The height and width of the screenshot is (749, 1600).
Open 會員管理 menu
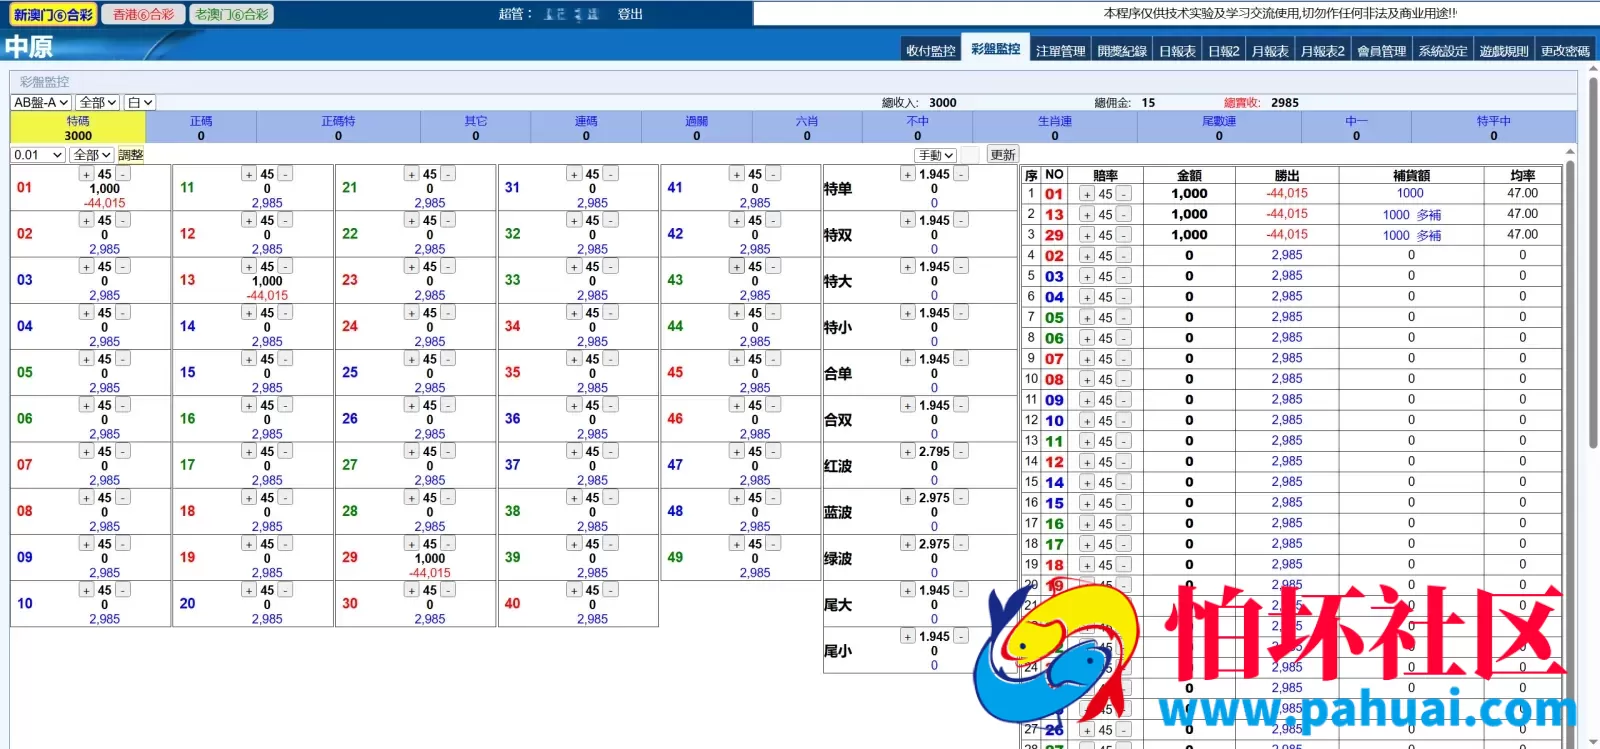1381,51
